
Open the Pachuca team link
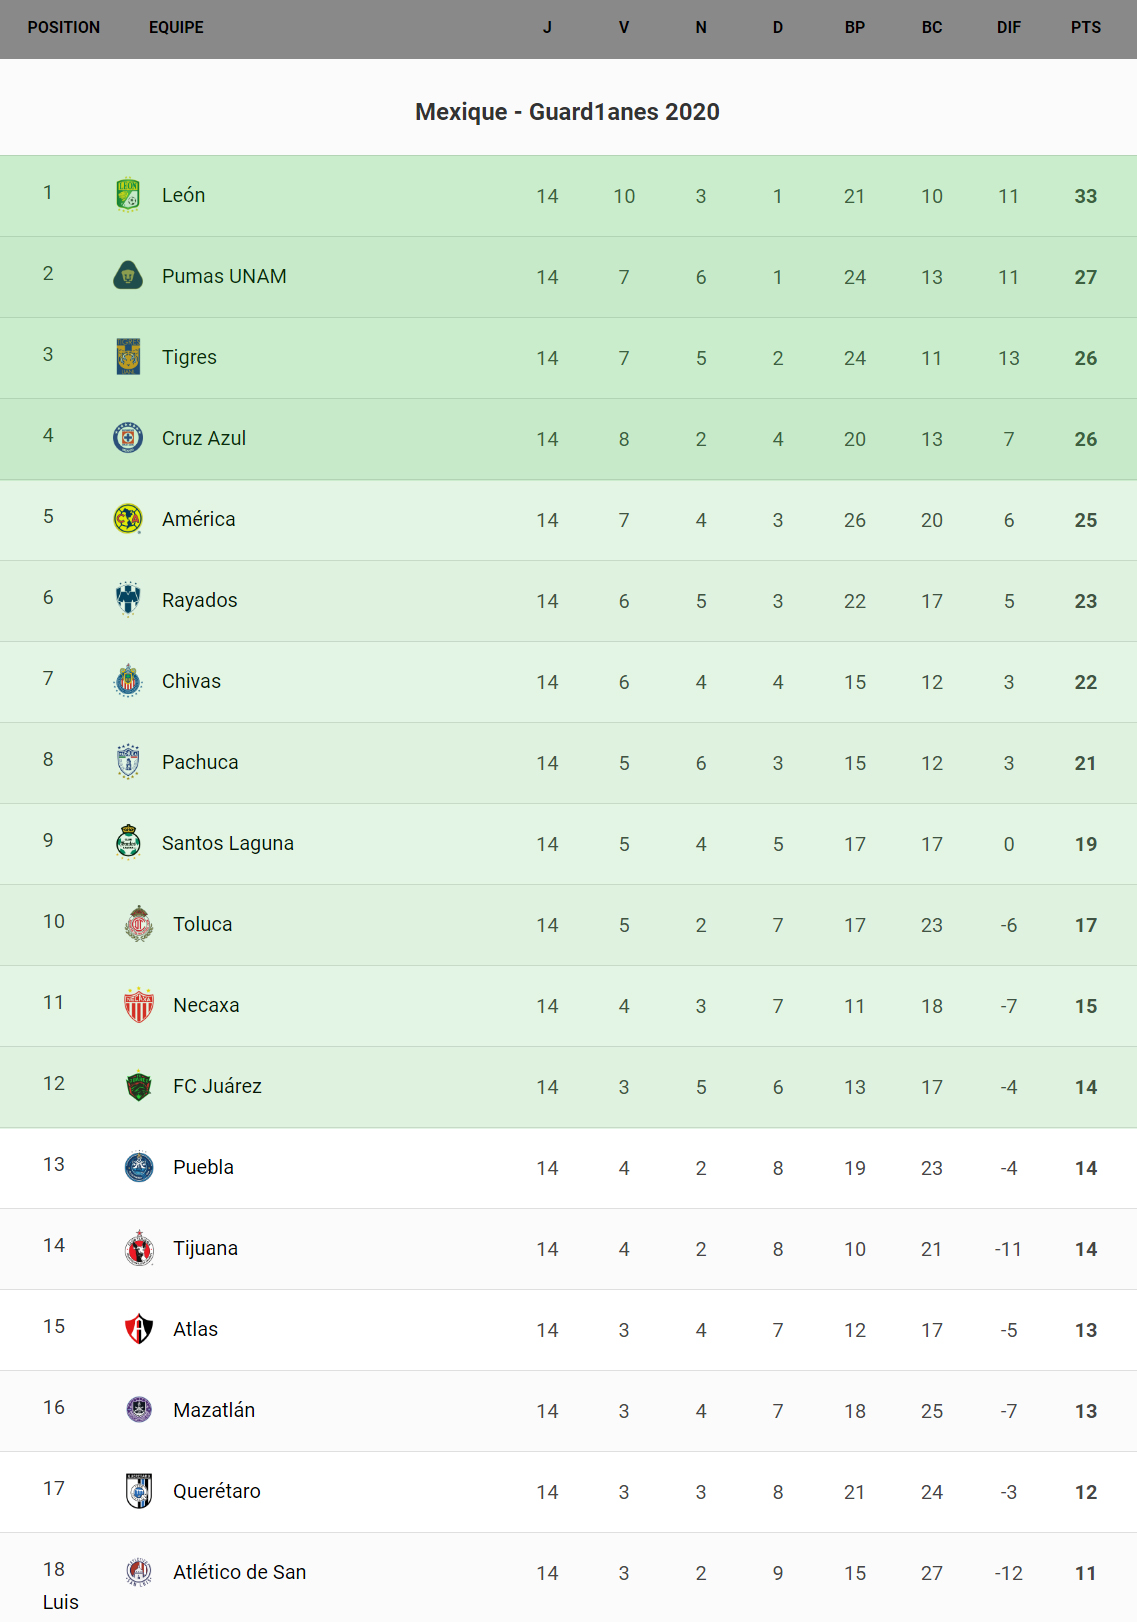(200, 762)
